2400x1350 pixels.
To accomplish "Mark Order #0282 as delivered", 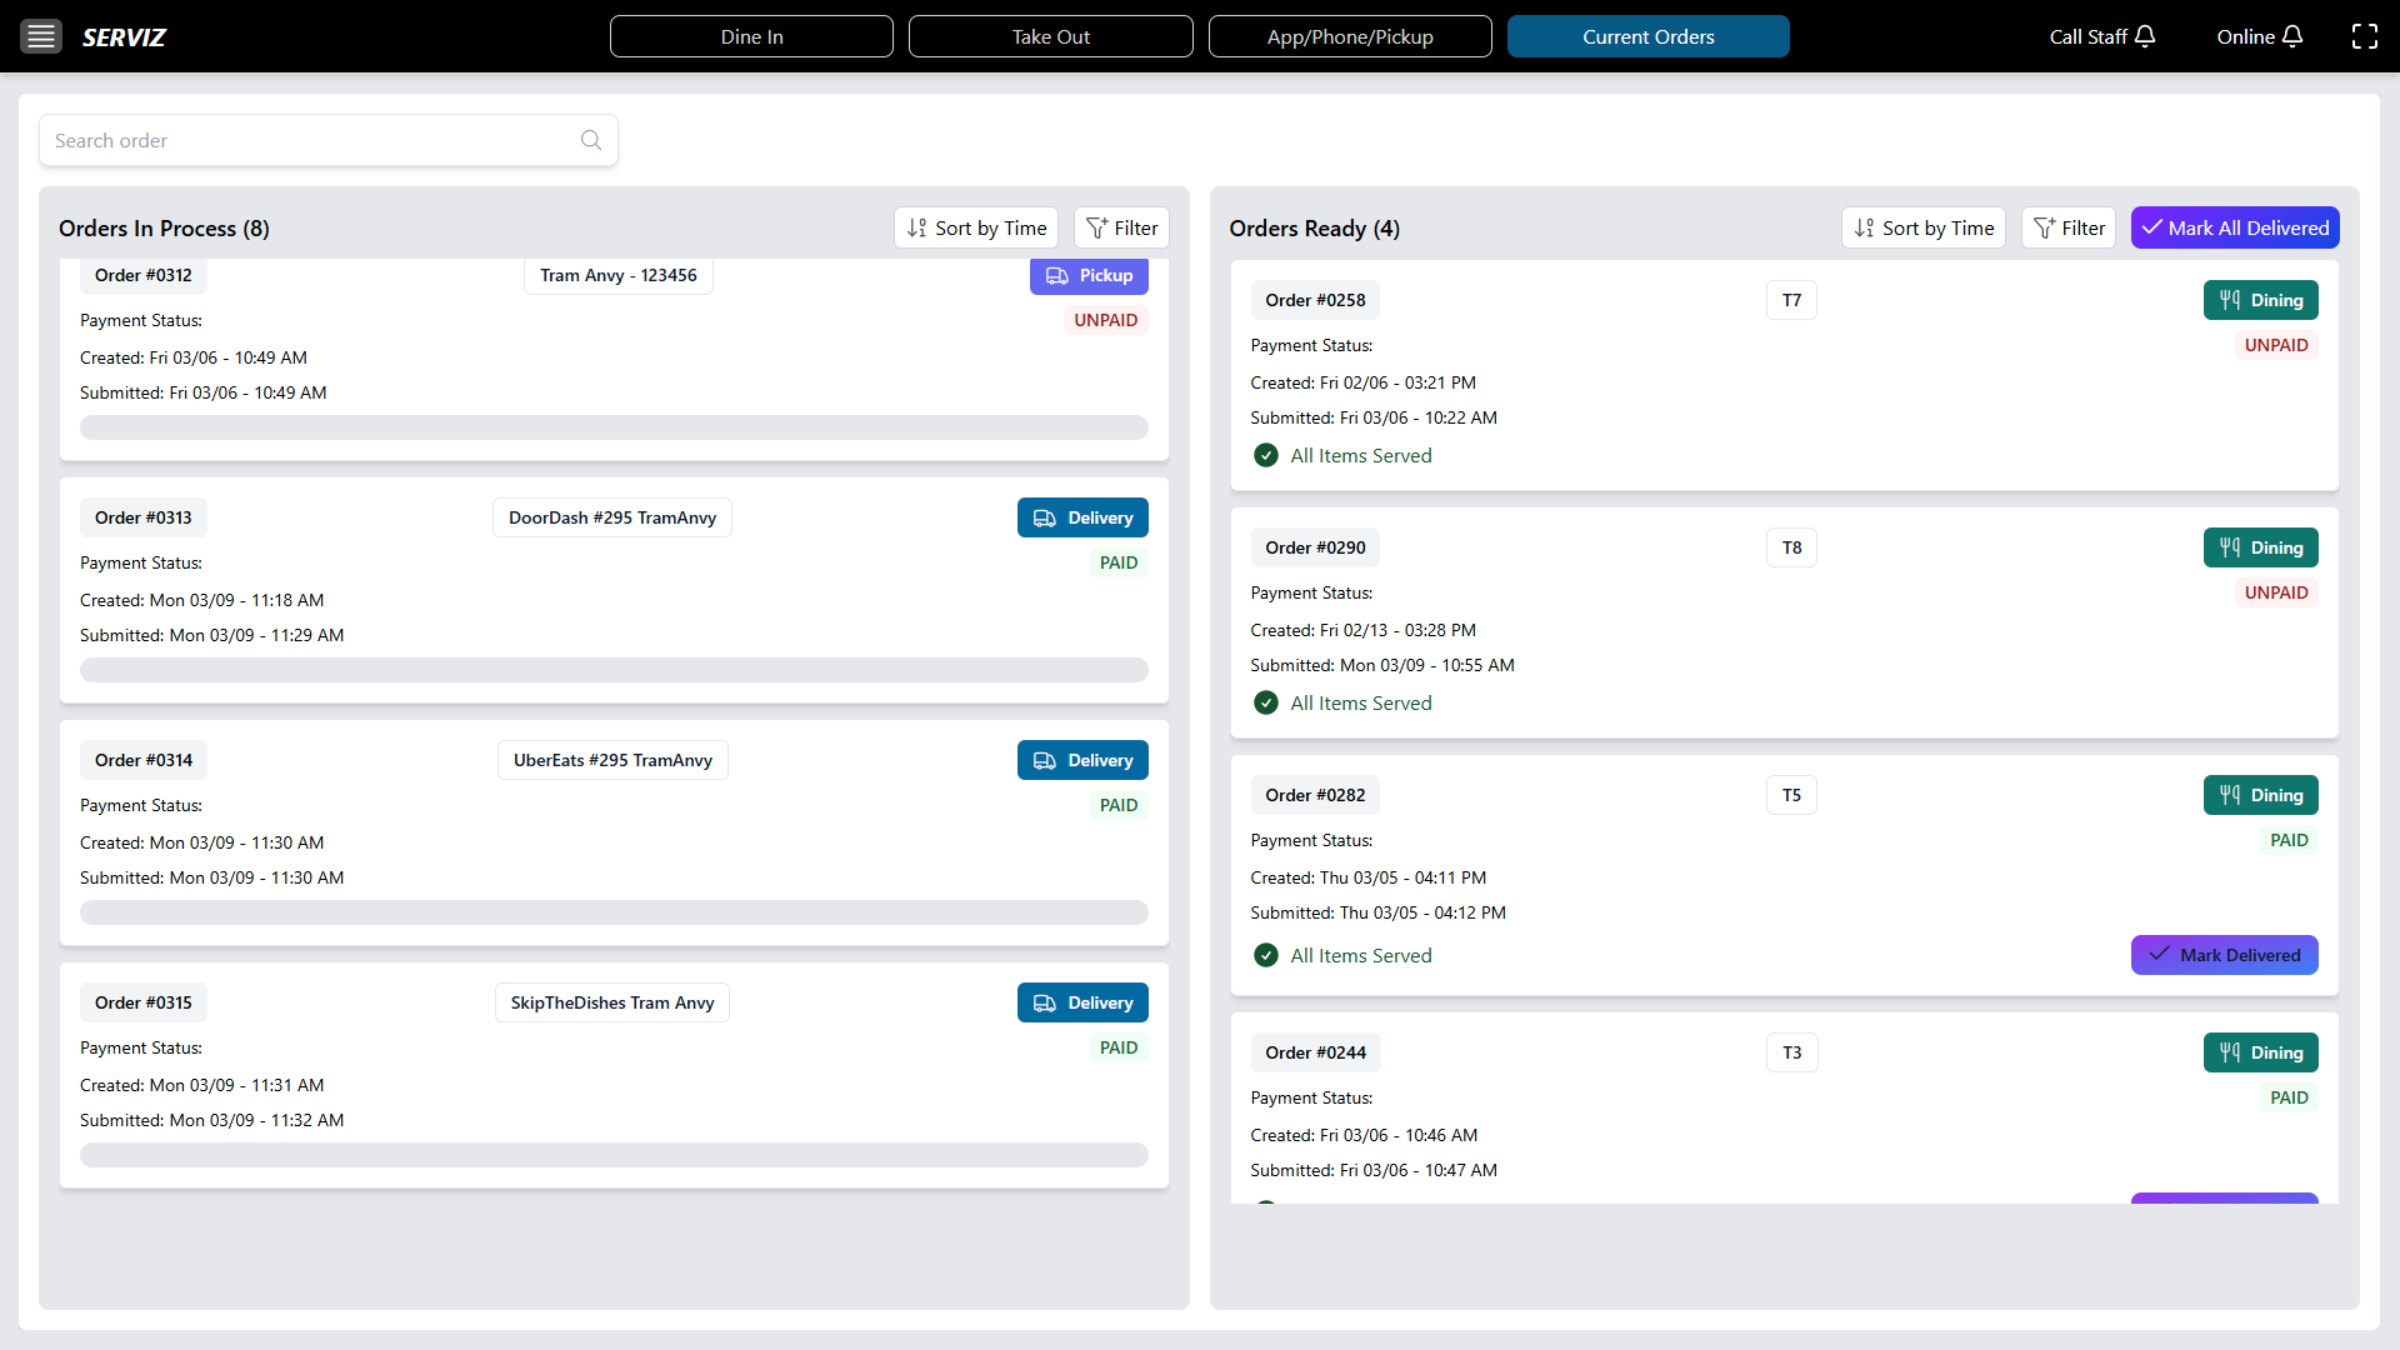I will [2224, 954].
